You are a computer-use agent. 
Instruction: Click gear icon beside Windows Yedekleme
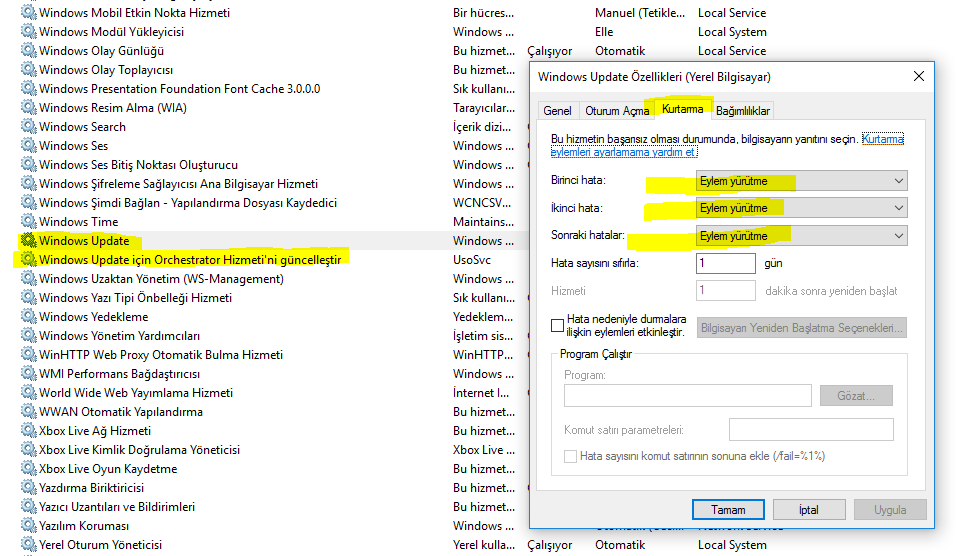pos(29,316)
